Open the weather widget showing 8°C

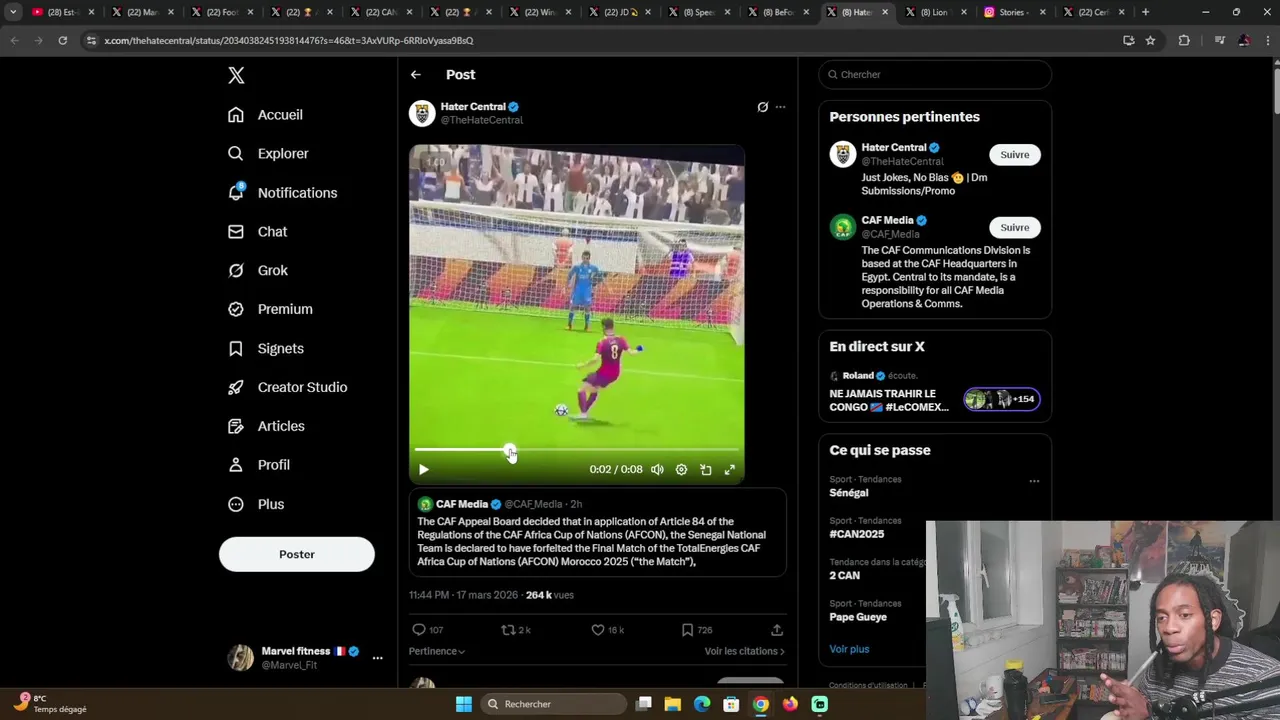click(51, 703)
